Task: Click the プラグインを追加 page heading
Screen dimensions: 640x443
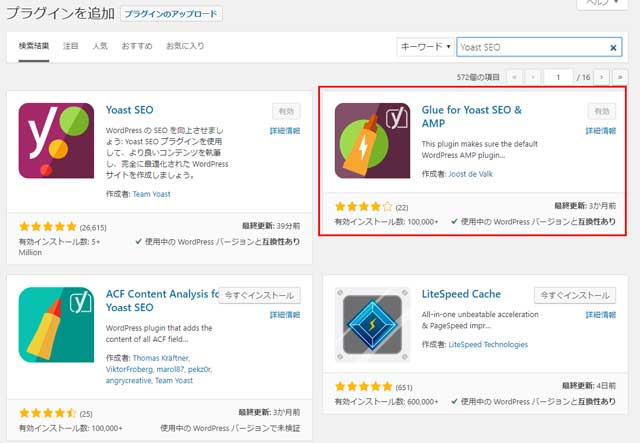Action: 60,13
